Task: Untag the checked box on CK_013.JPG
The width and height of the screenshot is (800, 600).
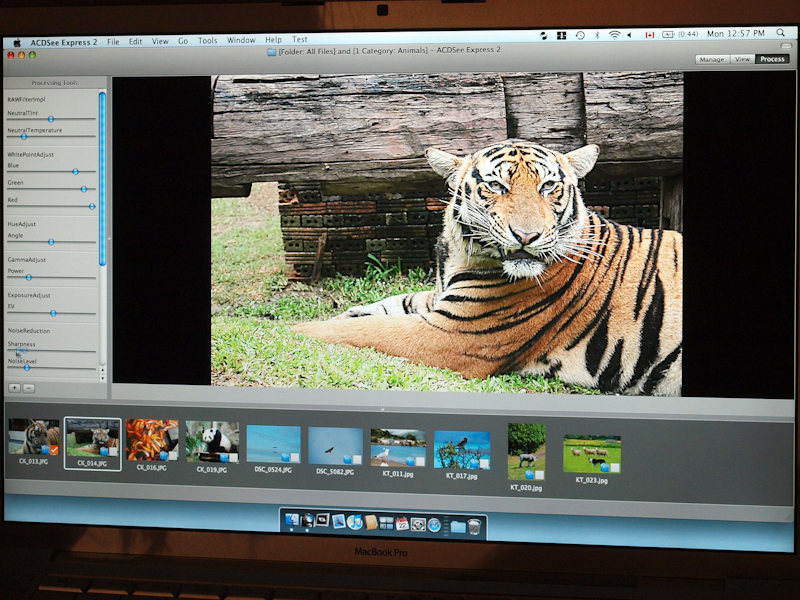Action: click(54, 449)
